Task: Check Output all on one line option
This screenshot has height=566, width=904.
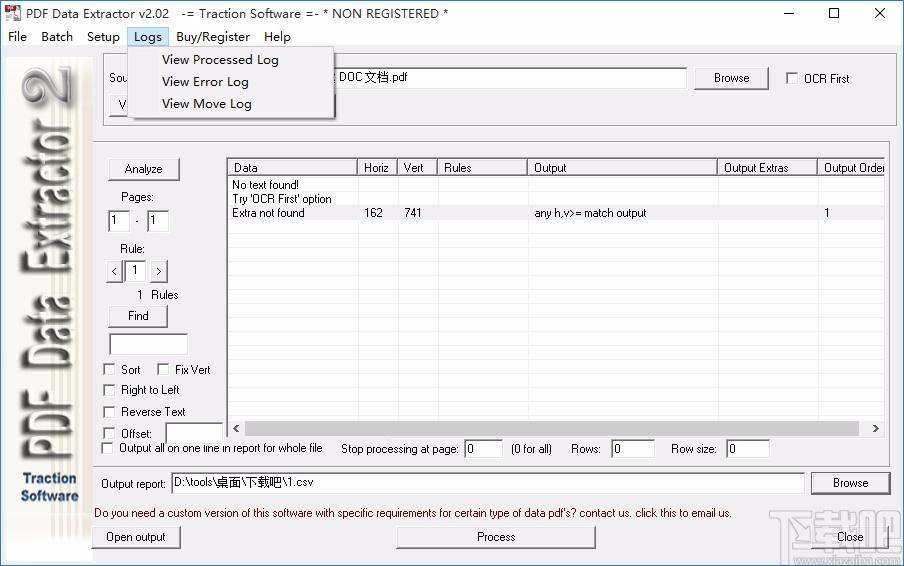Action: pos(107,448)
